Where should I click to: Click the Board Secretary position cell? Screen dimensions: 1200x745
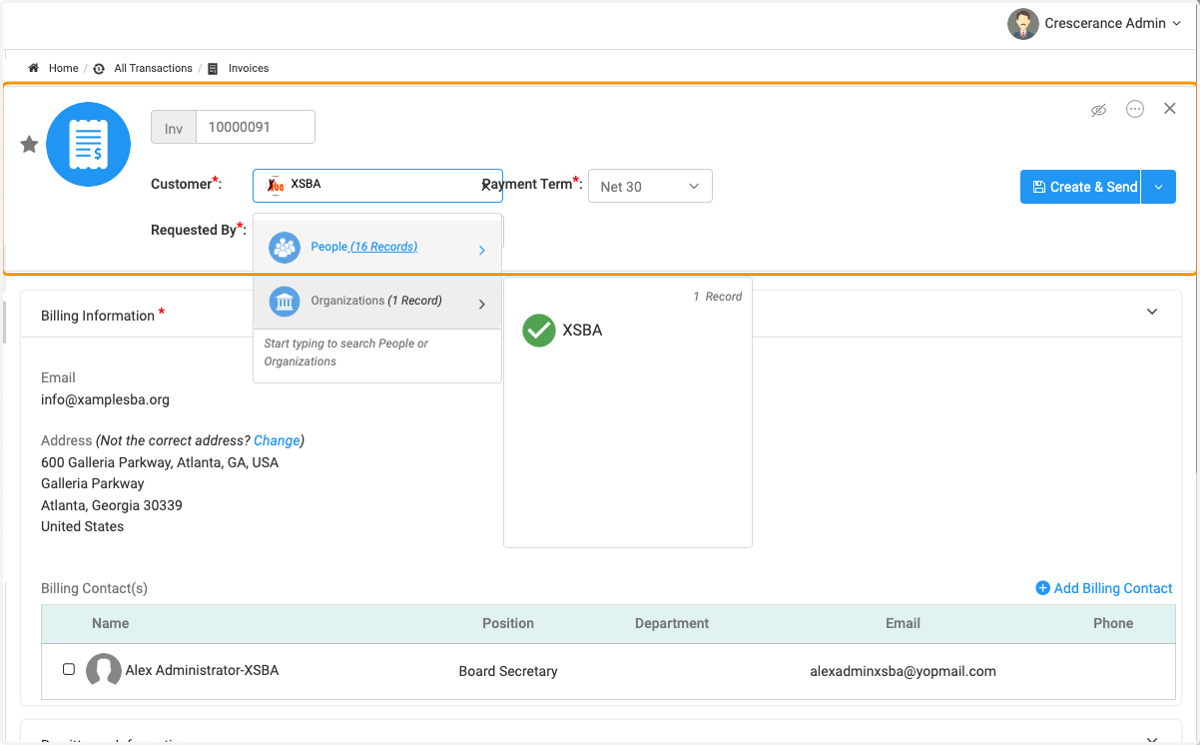point(508,671)
